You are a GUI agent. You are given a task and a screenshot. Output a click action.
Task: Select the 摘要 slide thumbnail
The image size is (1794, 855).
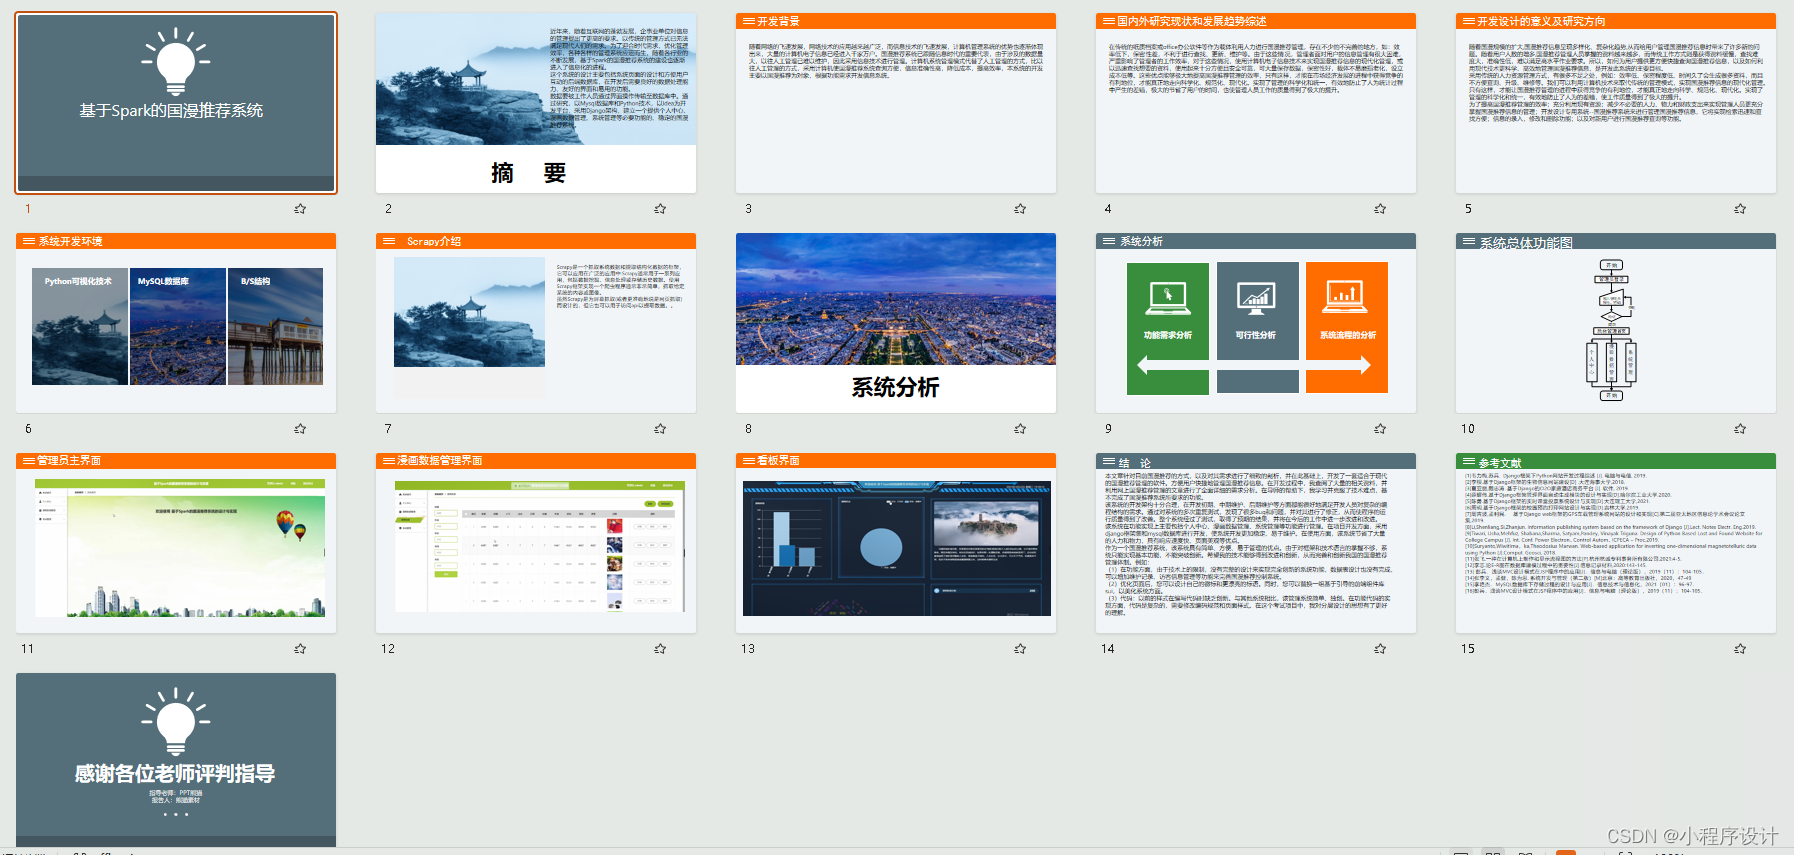tap(536, 103)
